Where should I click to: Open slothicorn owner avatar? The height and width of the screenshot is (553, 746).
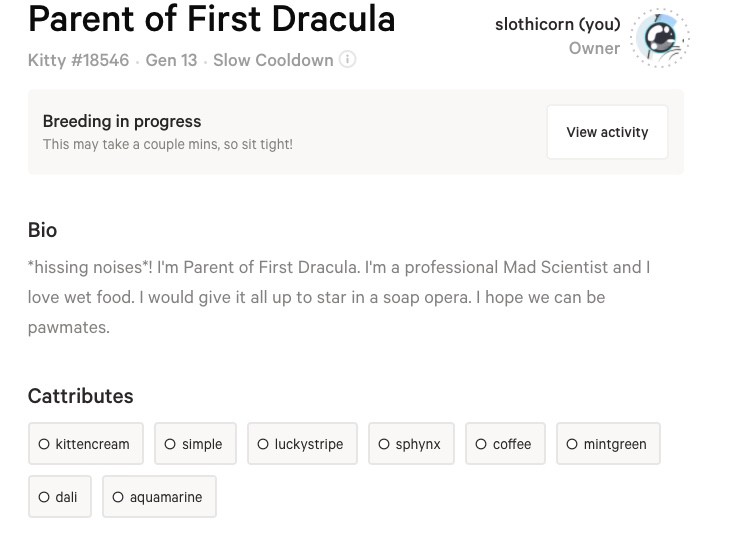660,38
